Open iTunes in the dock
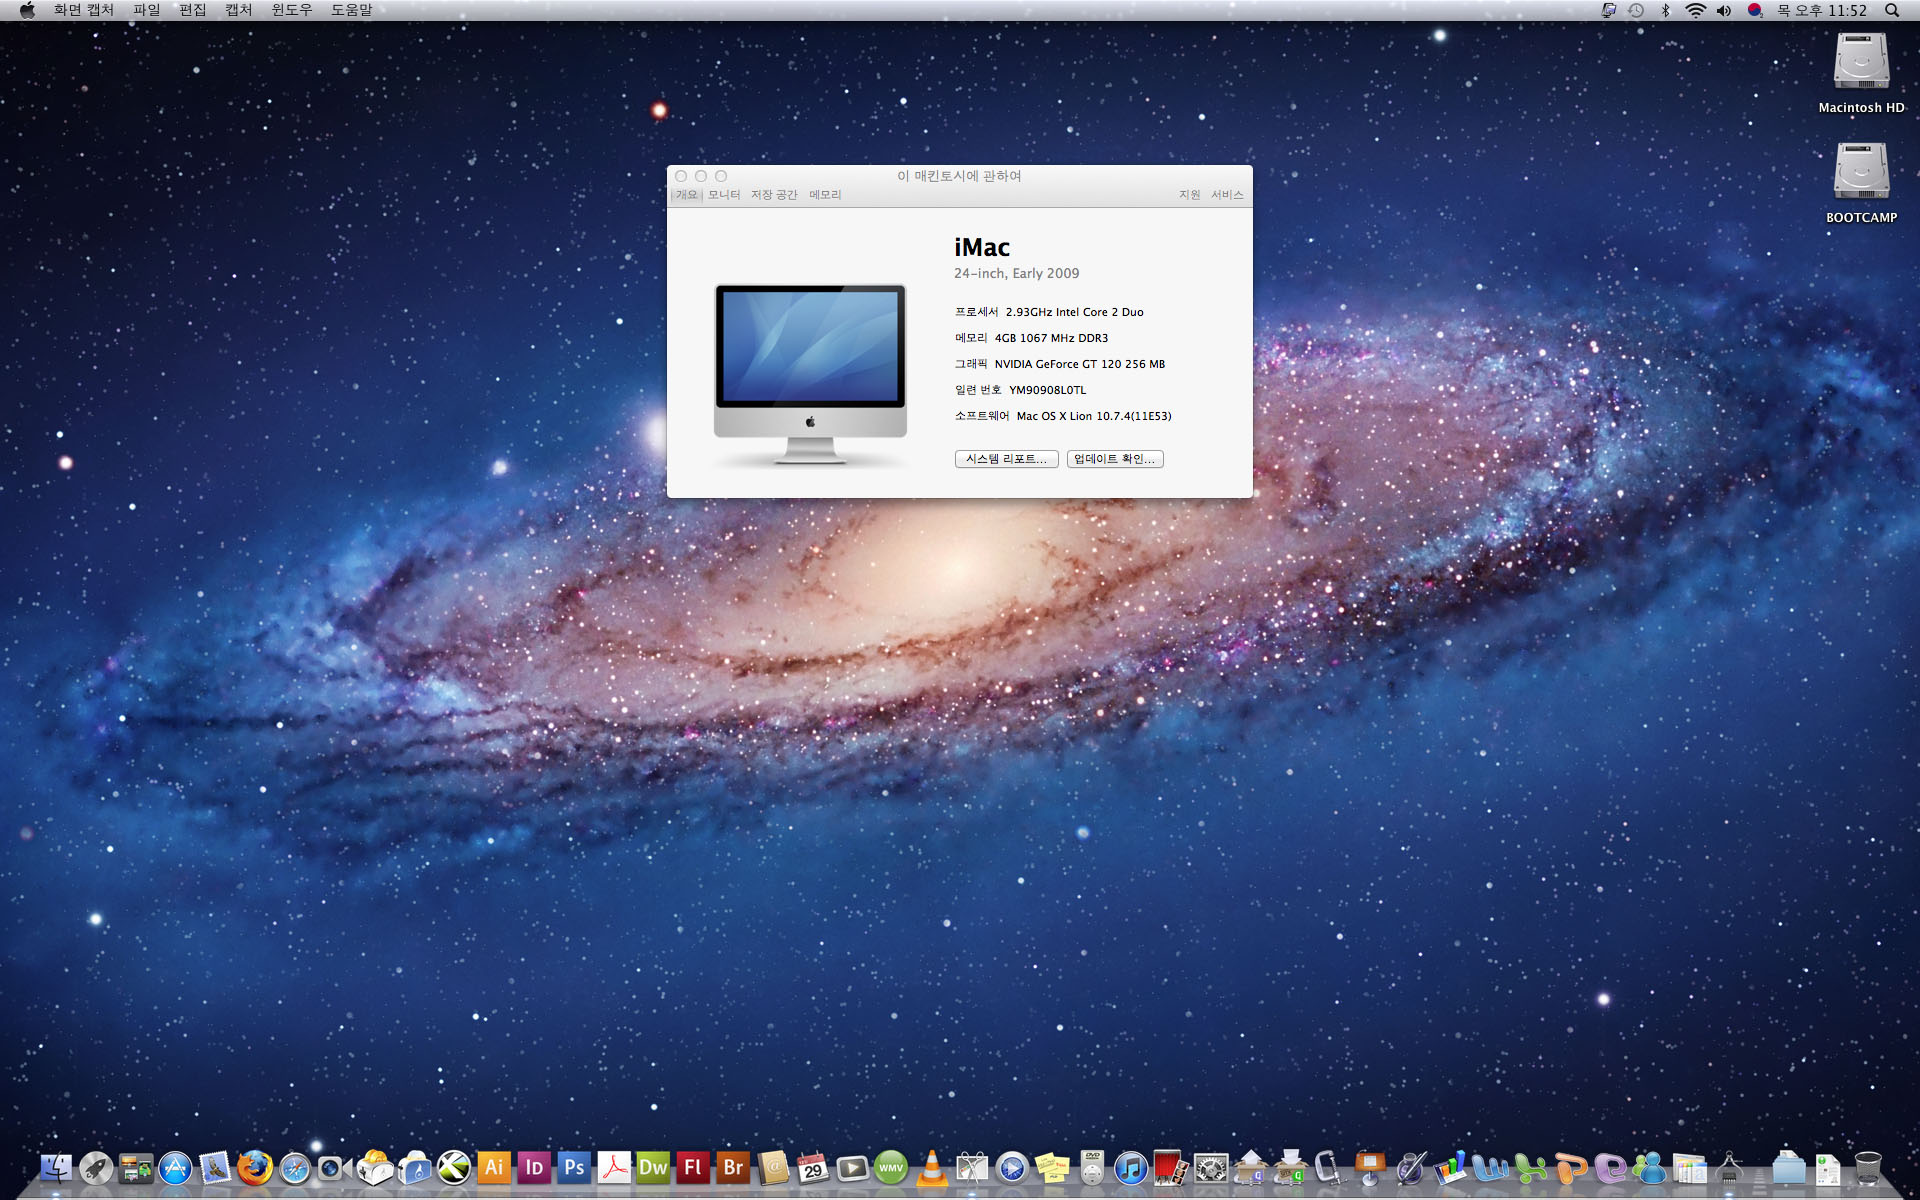This screenshot has height=1200, width=1920. [x=1130, y=1167]
